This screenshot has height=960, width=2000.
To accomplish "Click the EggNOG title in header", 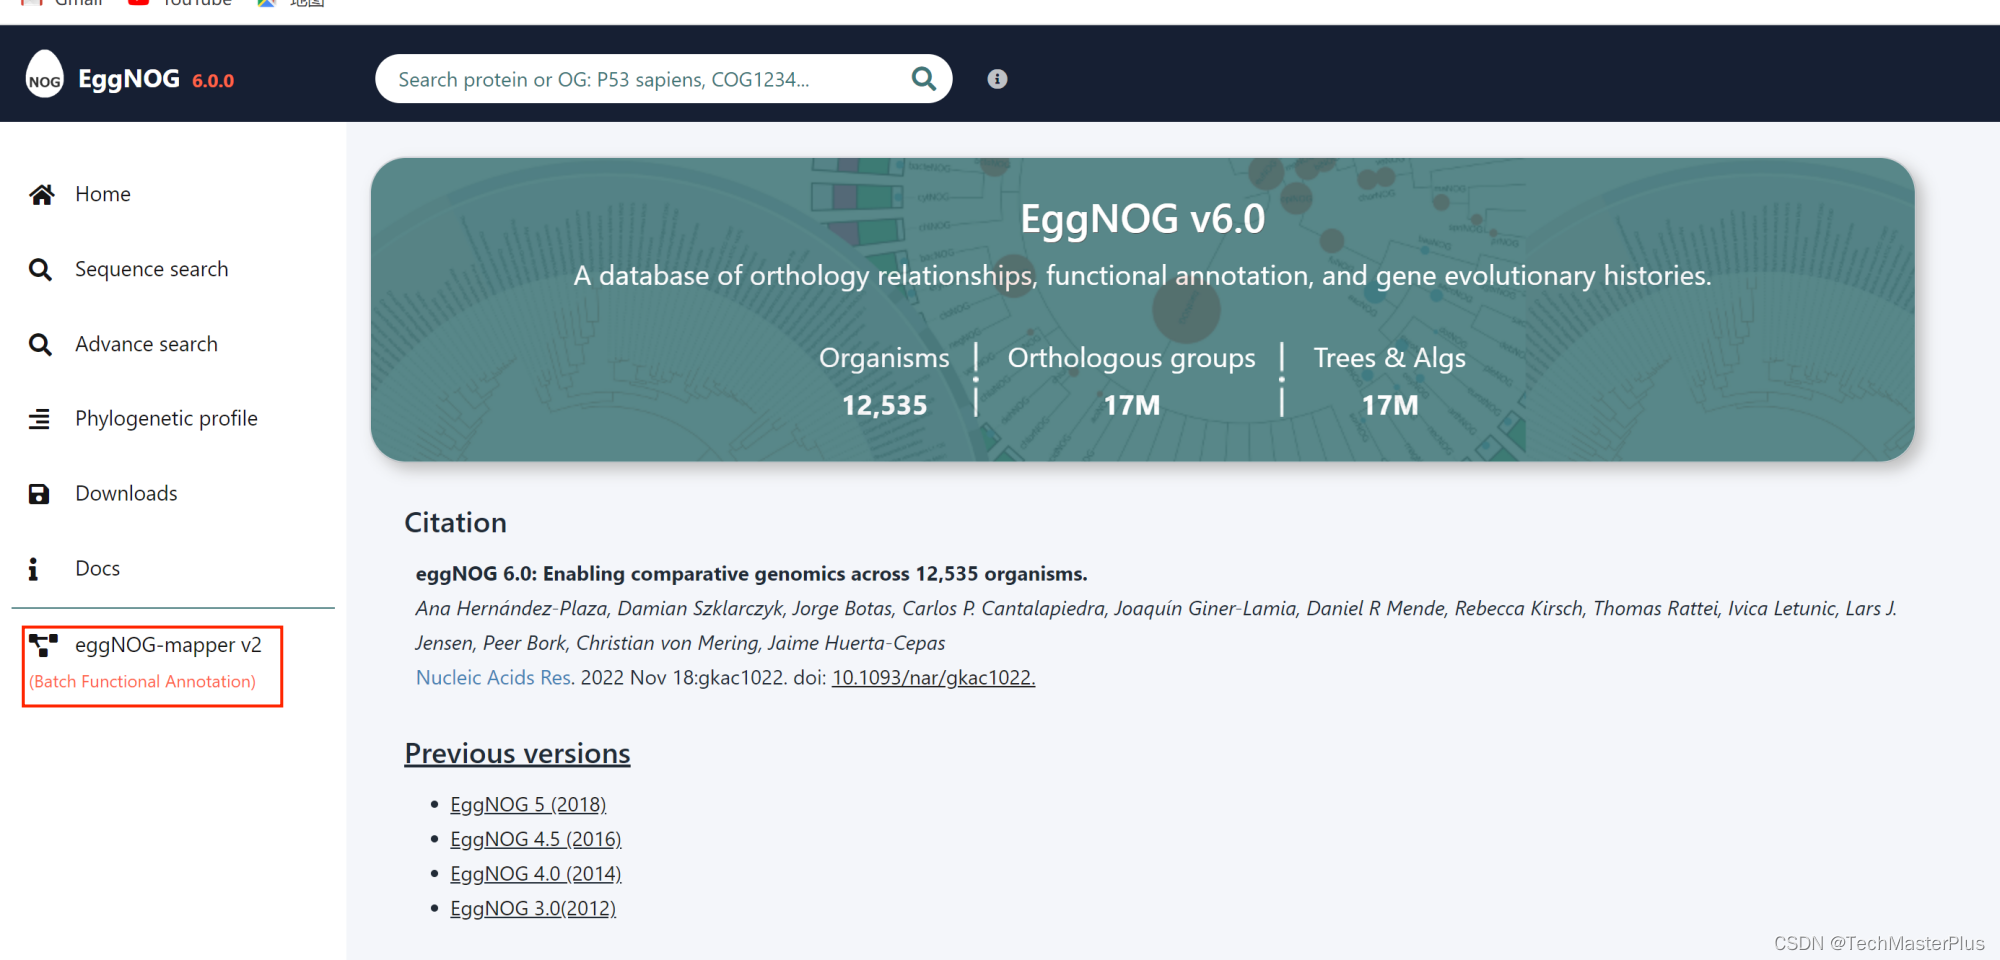I will (x=129, y=79).
